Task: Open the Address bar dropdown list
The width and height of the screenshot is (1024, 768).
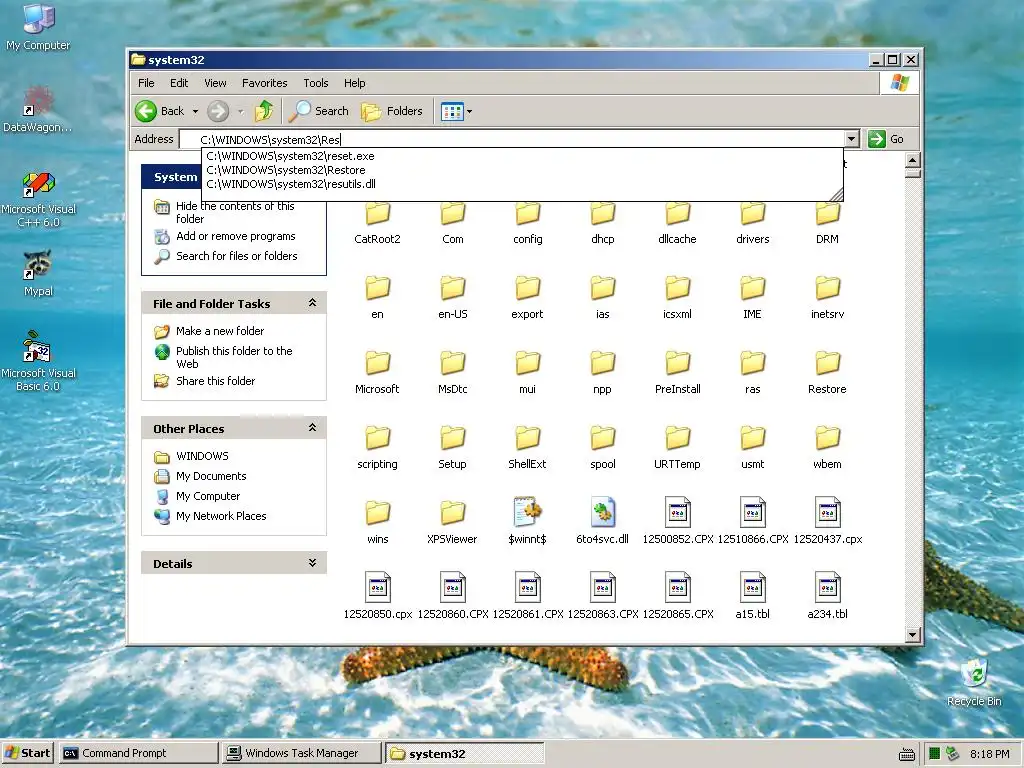Action: coord(852,139)
